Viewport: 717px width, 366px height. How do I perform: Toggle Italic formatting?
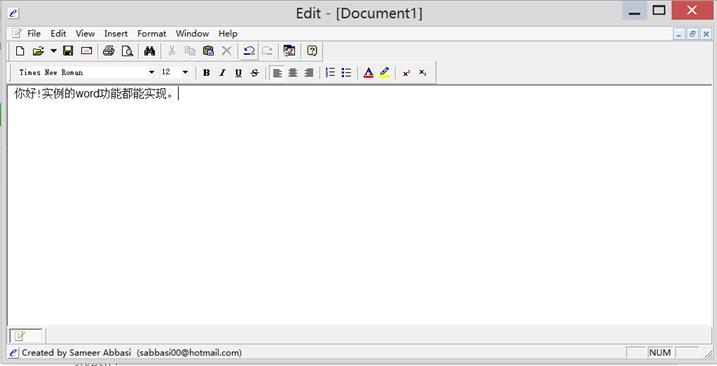click(x=222, y=73)
